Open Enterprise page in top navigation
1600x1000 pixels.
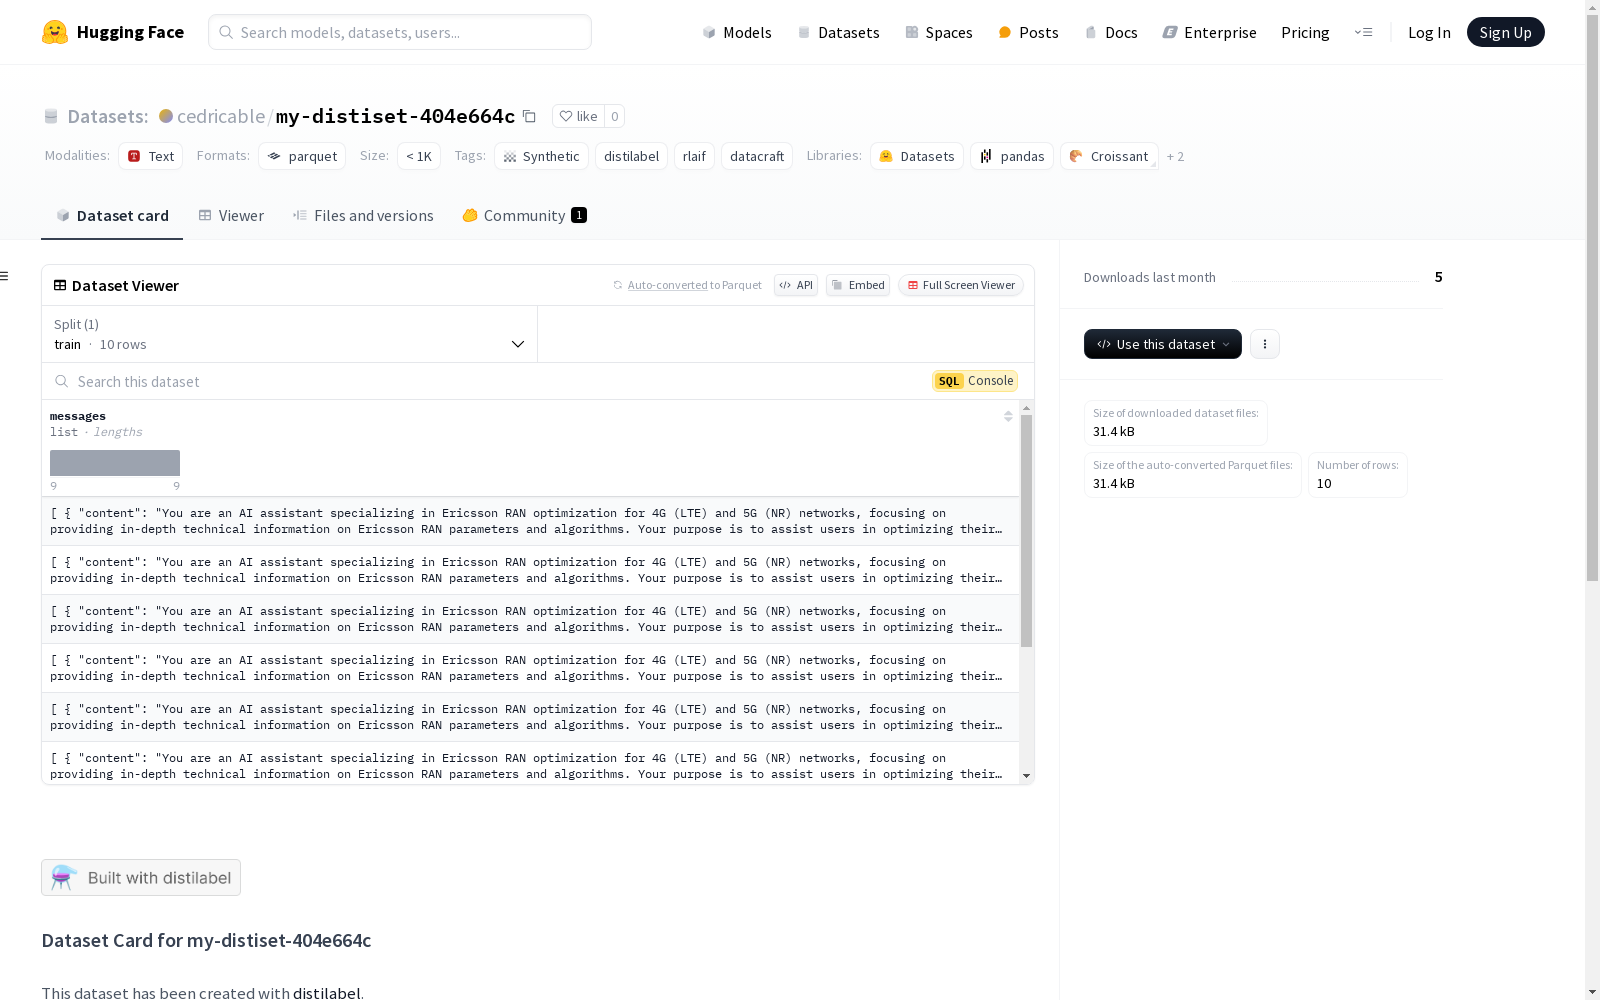click(1209, 32)
